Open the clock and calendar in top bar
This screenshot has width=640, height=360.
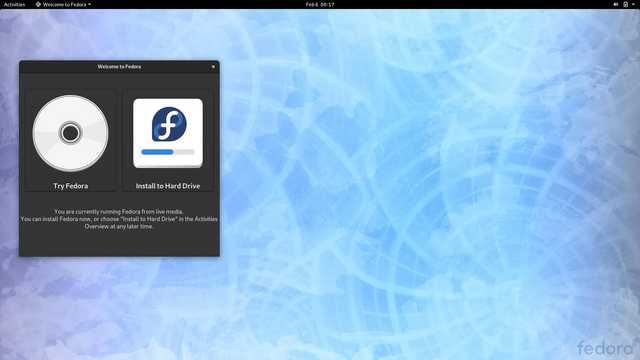point(320,4)
